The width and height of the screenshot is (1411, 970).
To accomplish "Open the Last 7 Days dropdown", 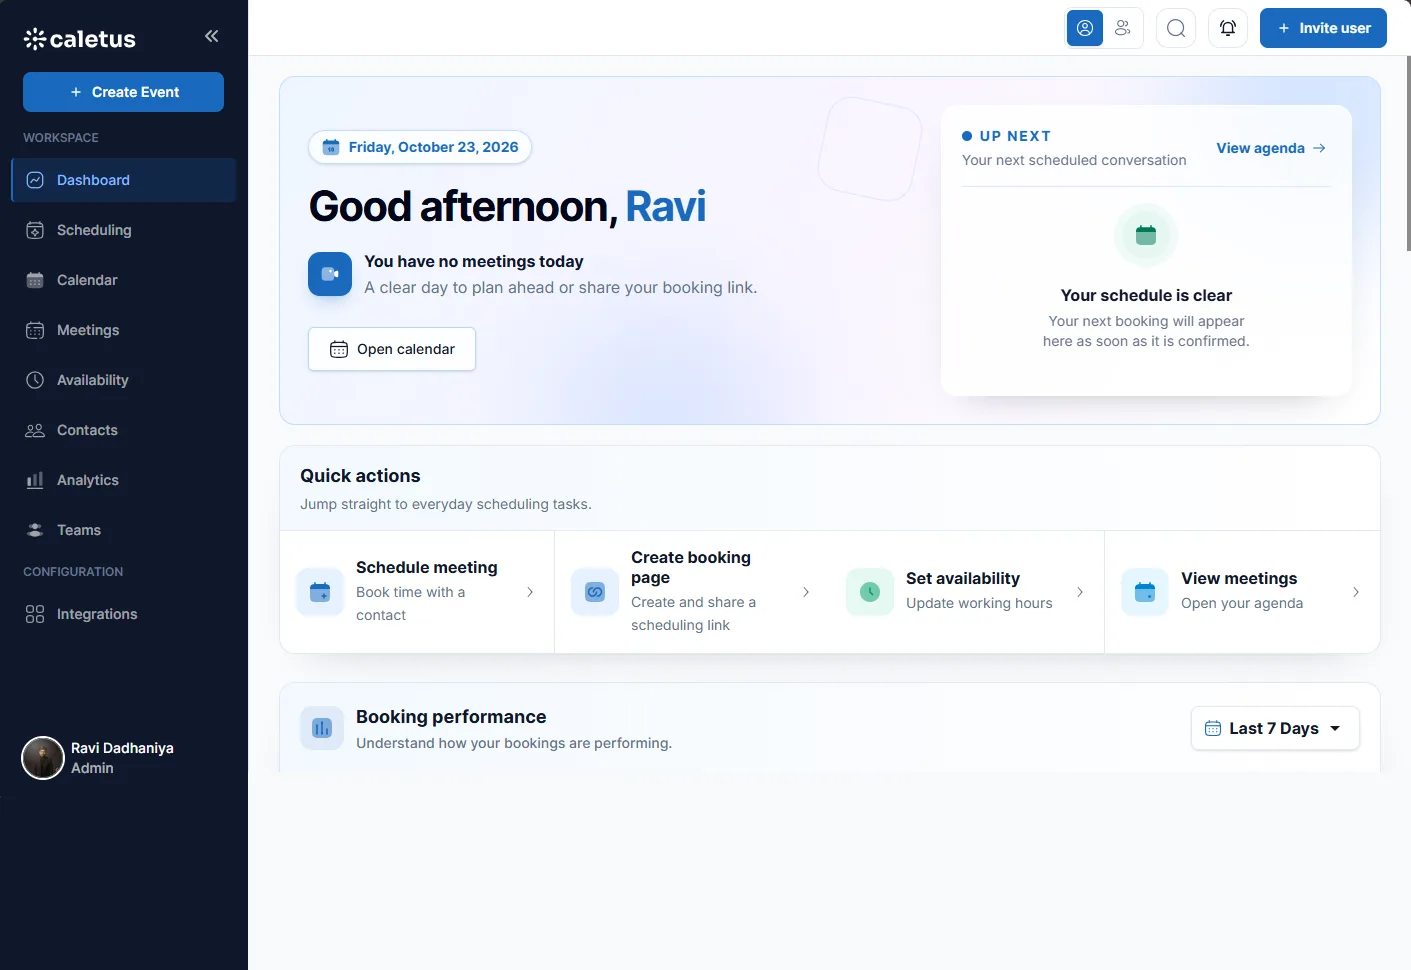I will pos(1275,728).
